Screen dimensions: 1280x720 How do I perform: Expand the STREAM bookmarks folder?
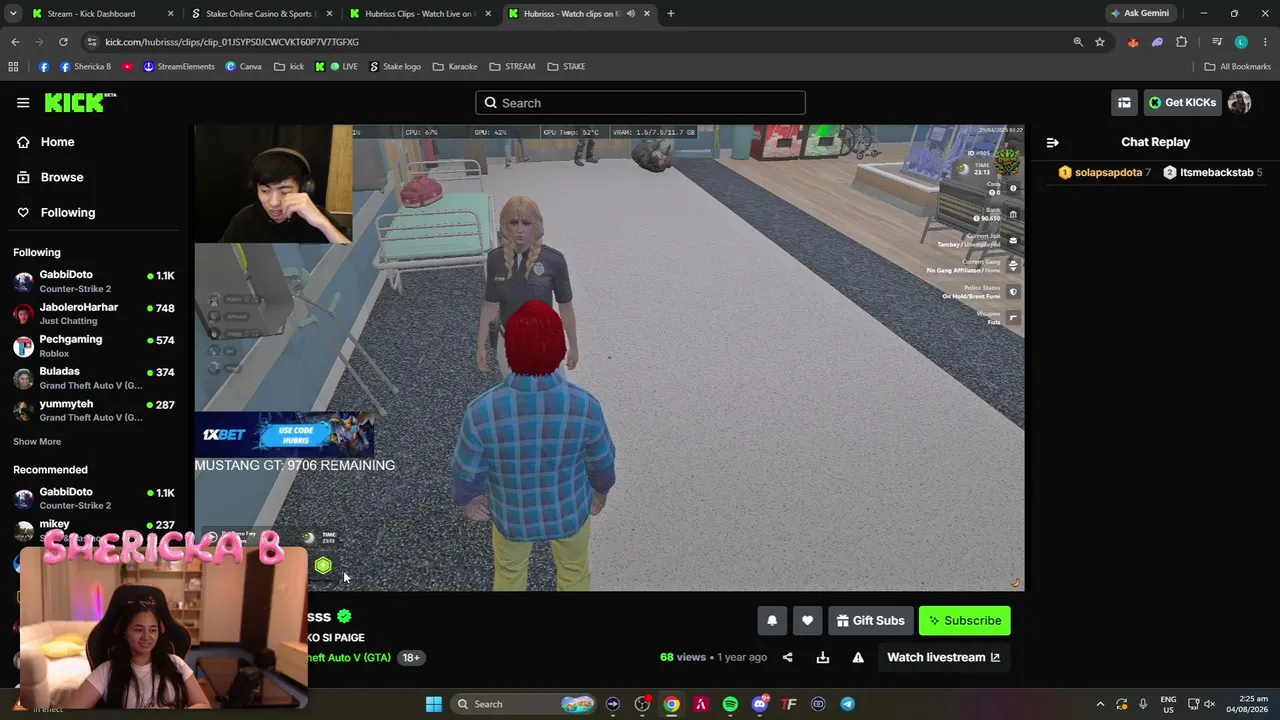512,67
